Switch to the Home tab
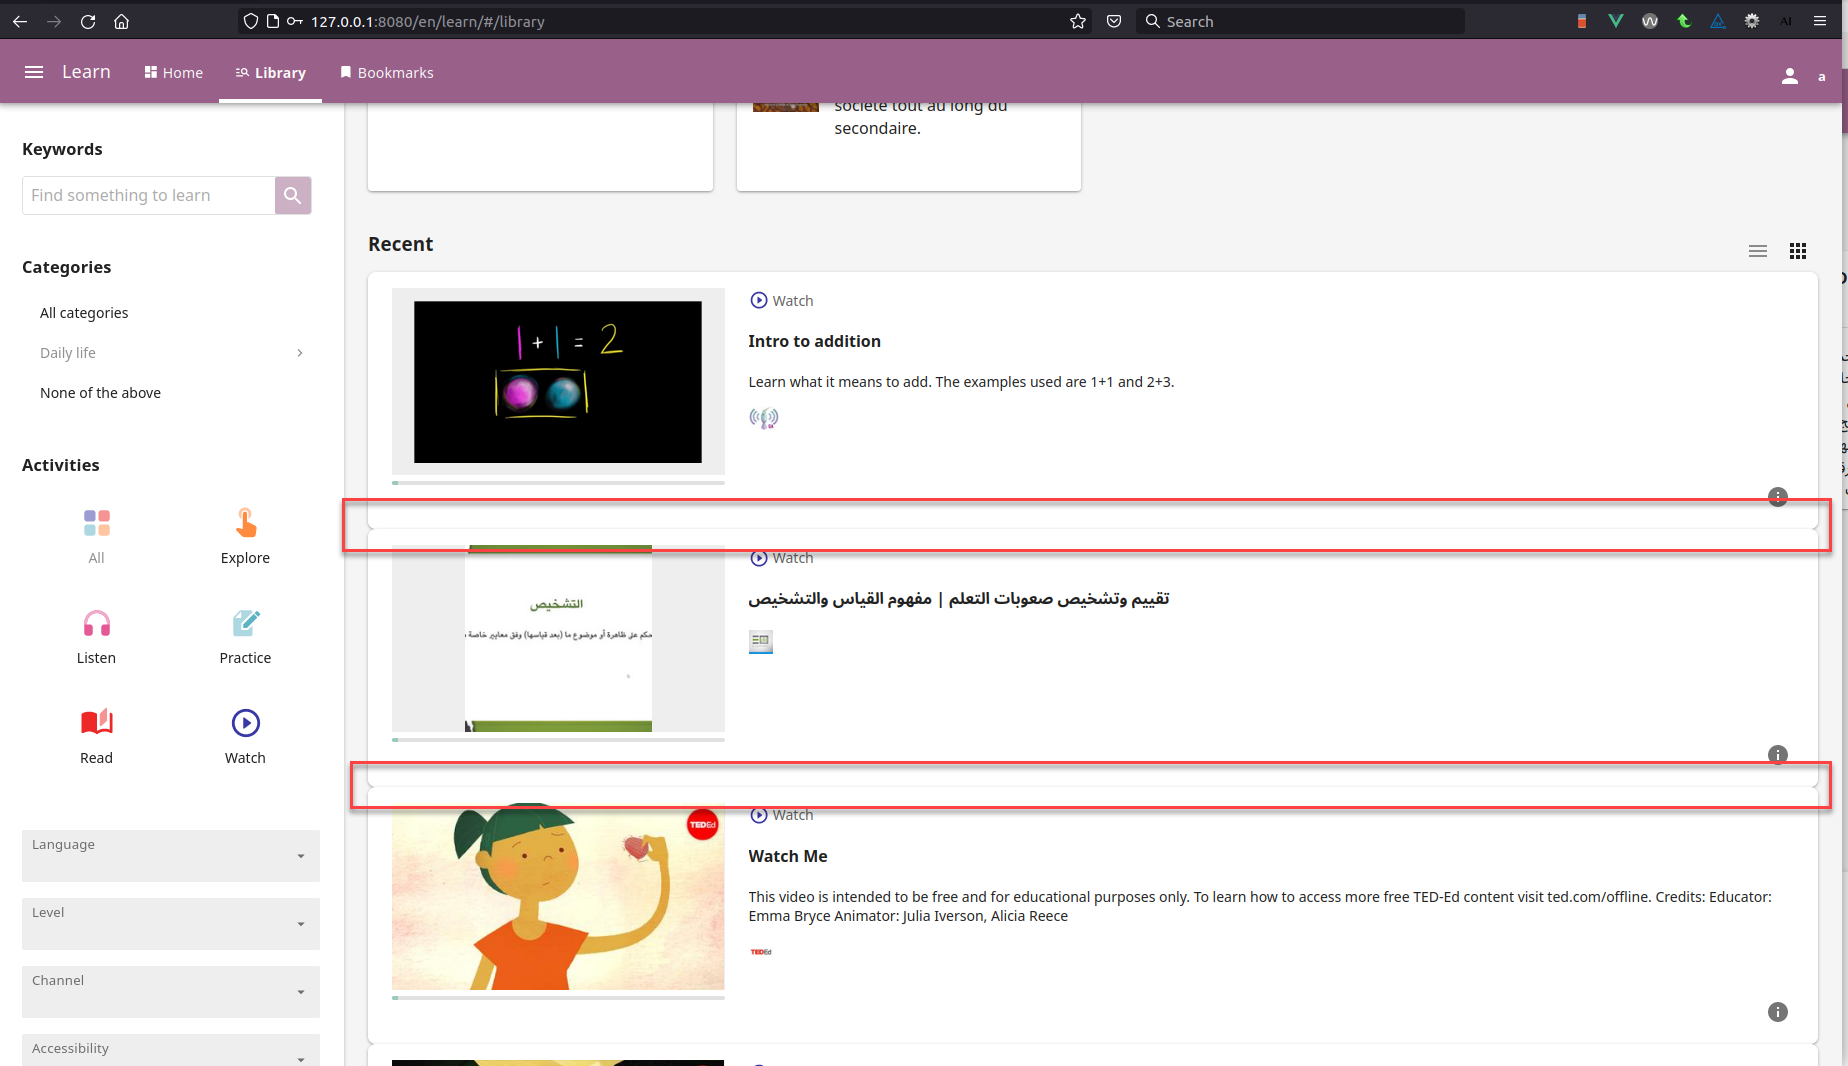The image size is (1848, 1066). (173, 72)
